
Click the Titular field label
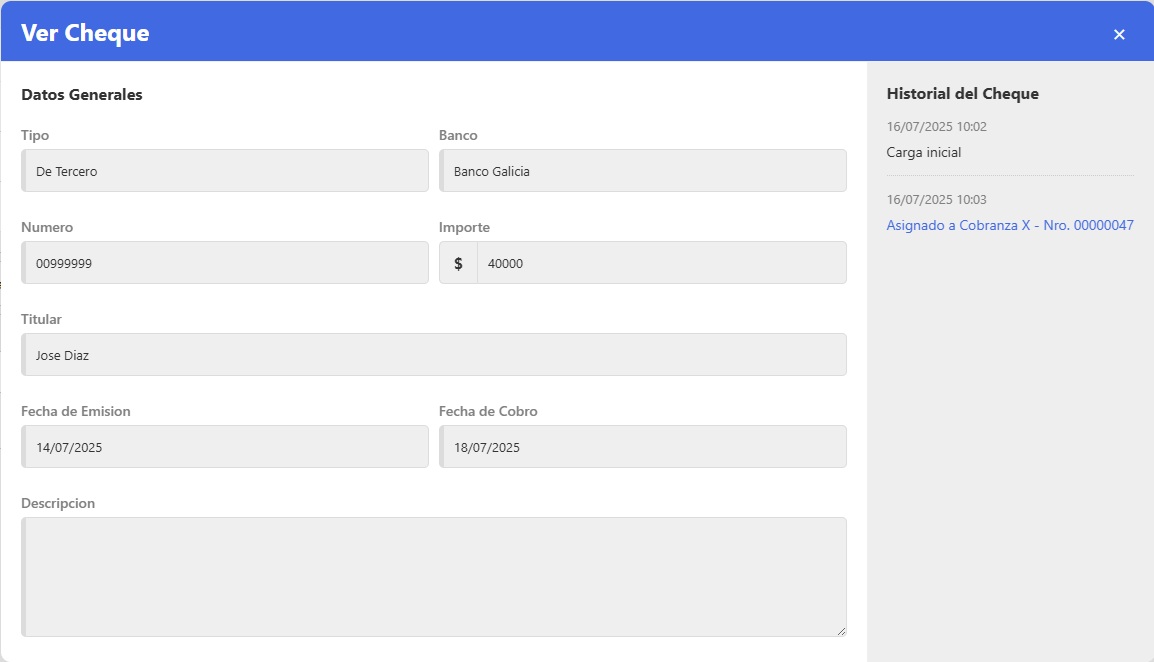41,319
